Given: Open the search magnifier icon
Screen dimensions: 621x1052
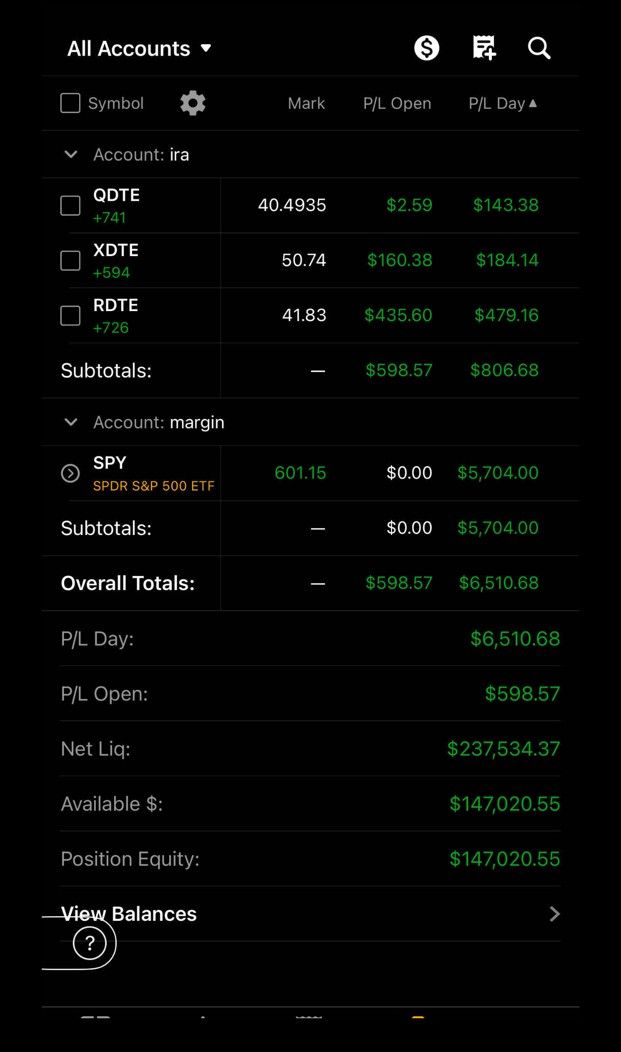Looking at the screenshot, I should [539, 48].
